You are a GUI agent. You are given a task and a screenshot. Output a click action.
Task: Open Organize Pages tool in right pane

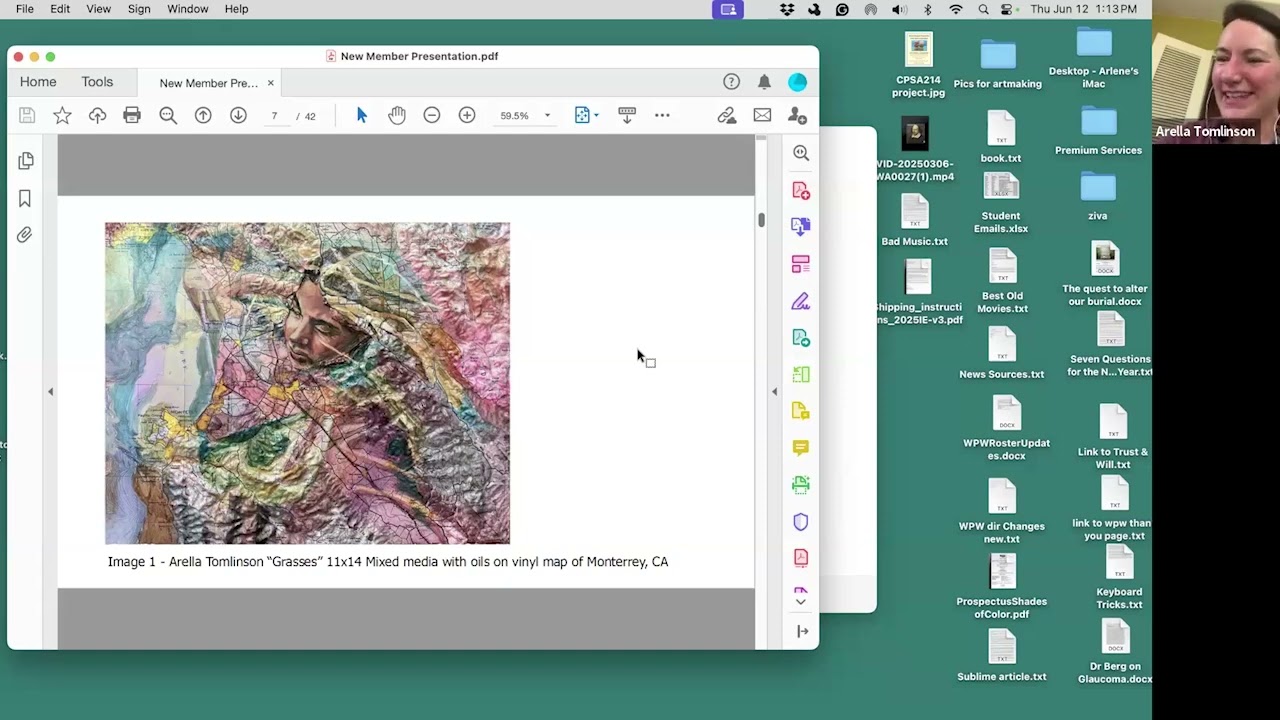[801, 264]
